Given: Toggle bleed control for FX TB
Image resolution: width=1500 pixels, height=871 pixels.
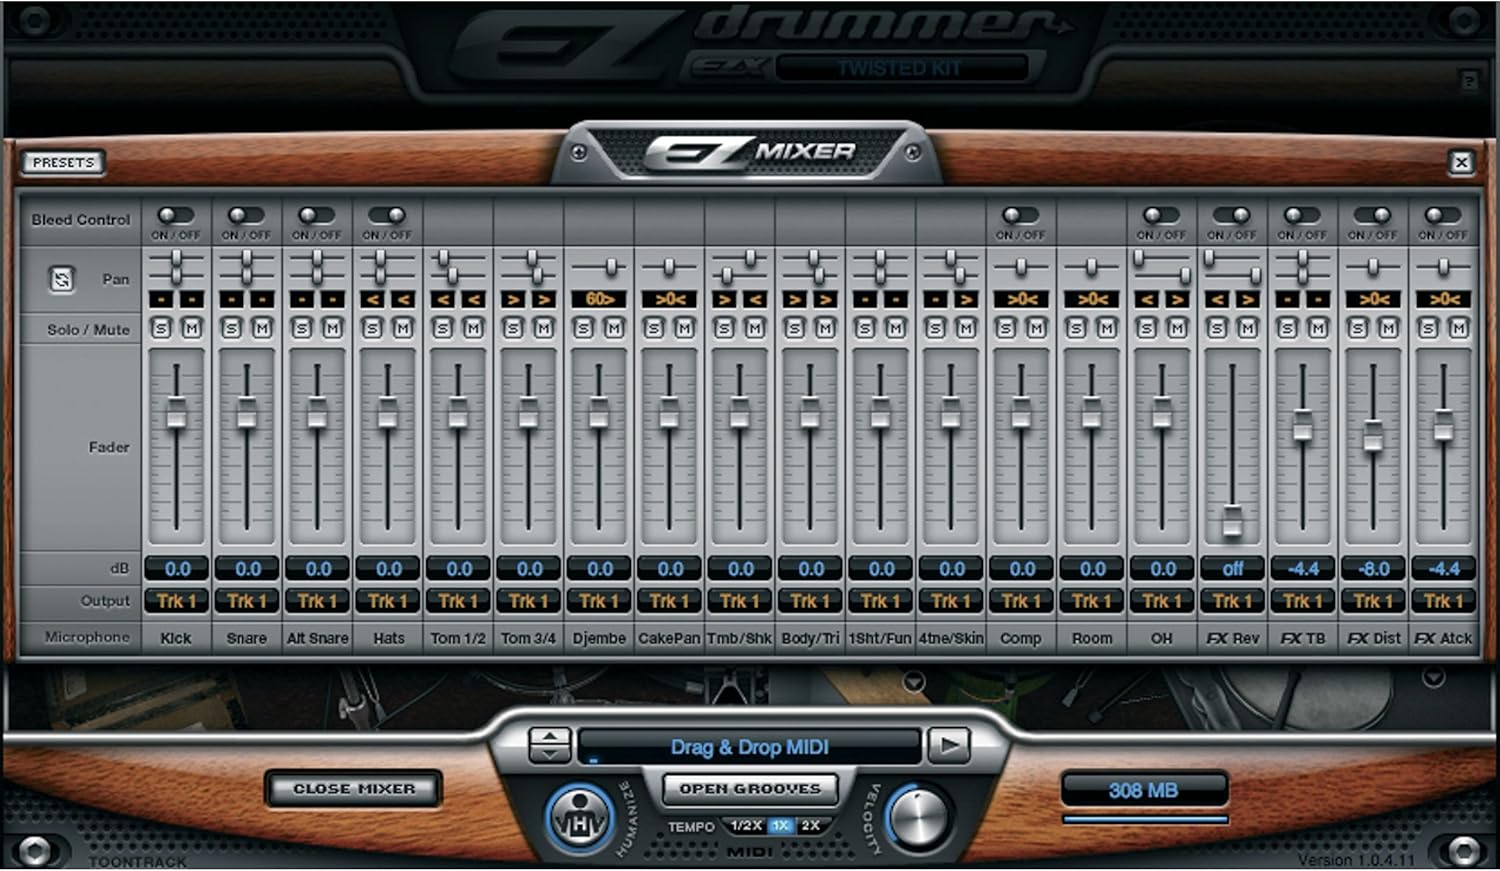Looking at the screenshot, I should tap(1302, 215).
